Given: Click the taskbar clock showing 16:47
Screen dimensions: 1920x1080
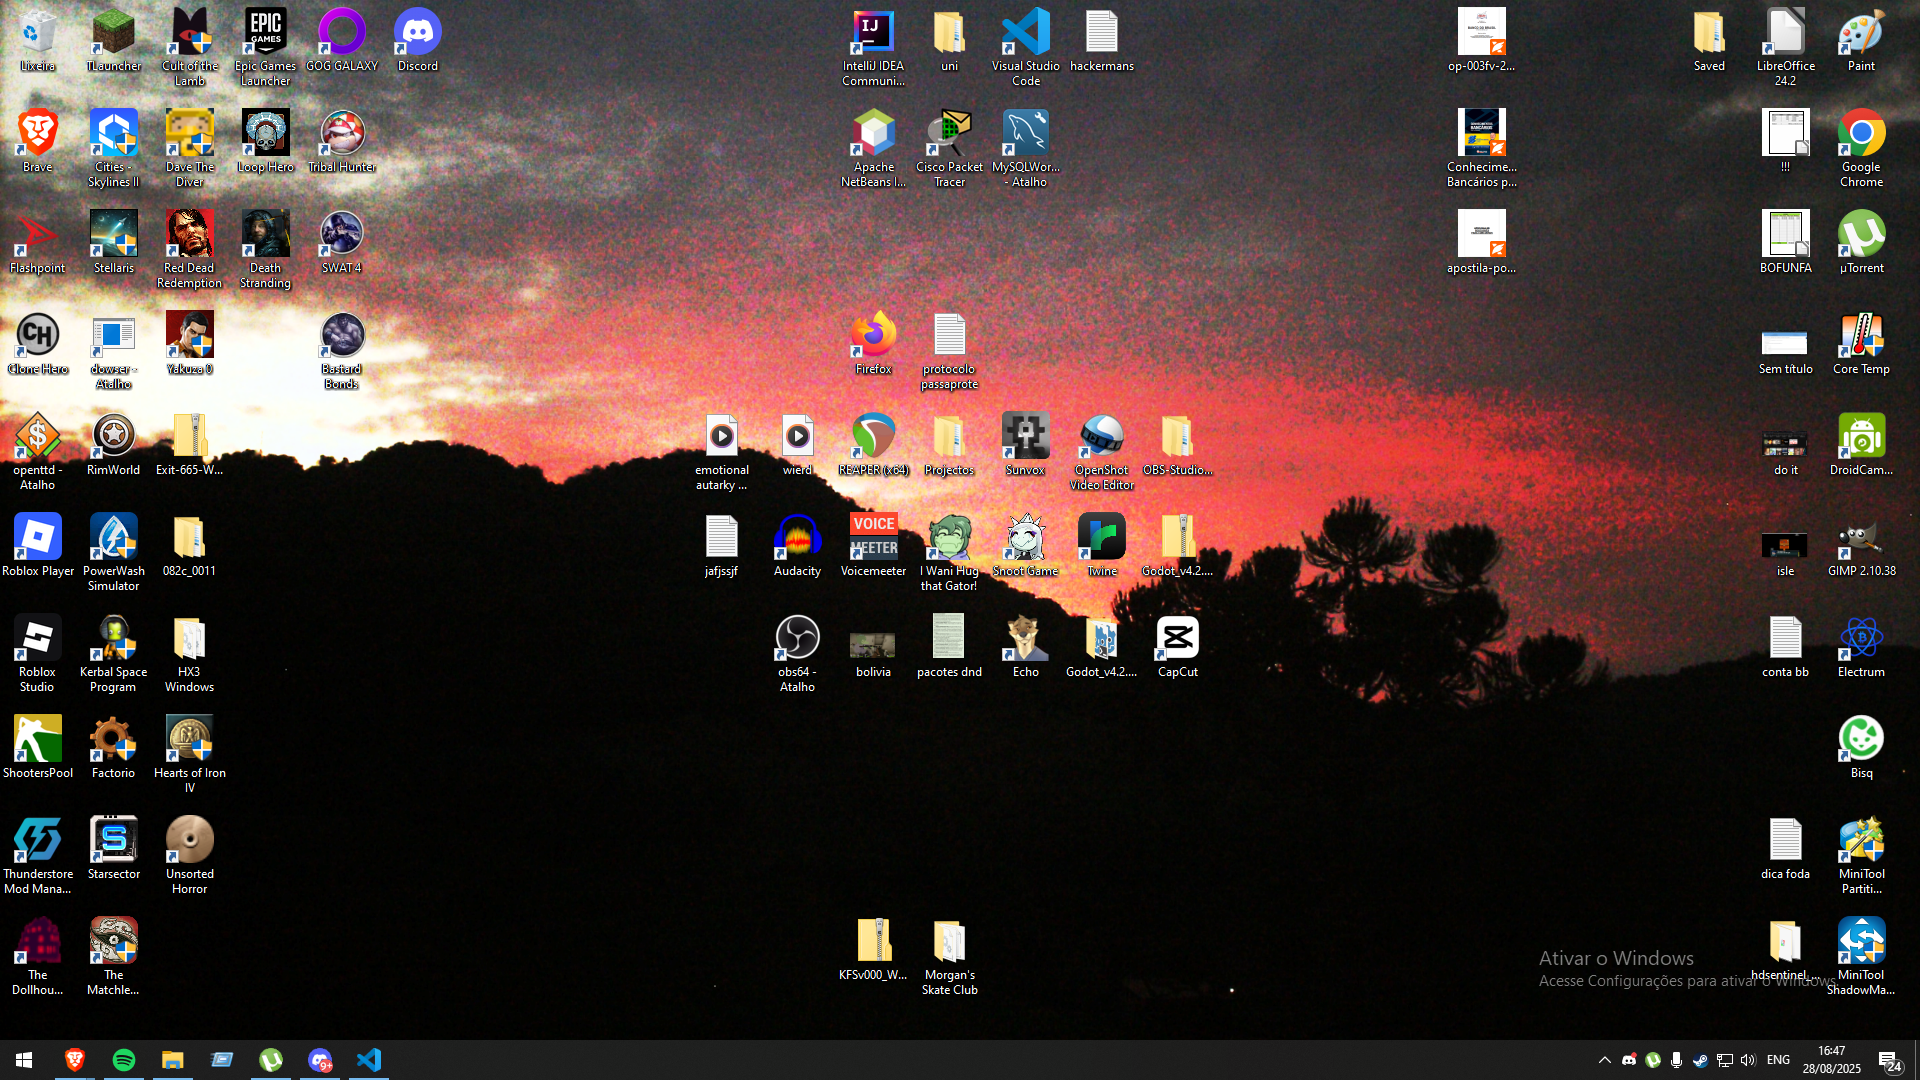Looking at the screenshot, I should tap(1831, 1060).
